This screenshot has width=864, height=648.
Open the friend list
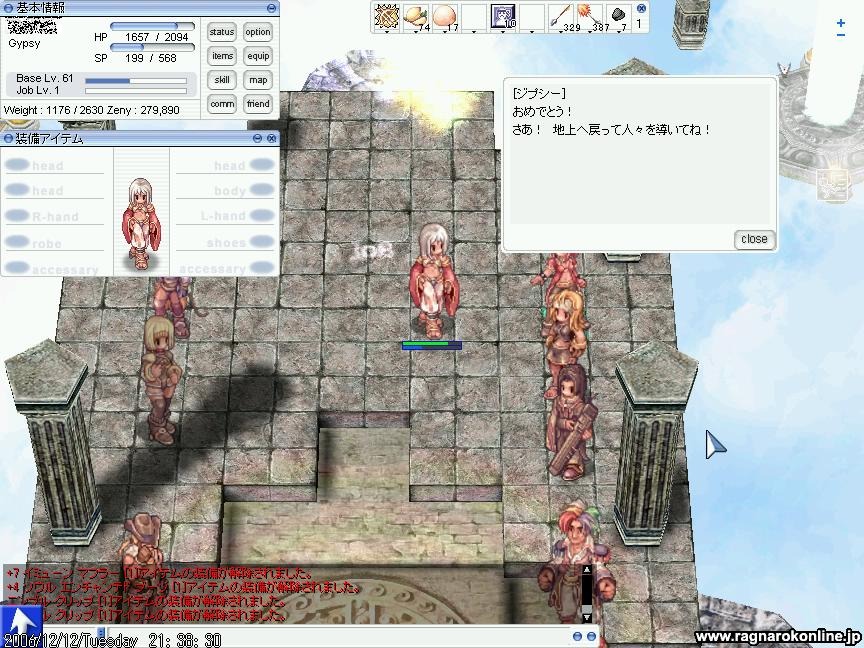pyautogui.click(x=258, y=104)
